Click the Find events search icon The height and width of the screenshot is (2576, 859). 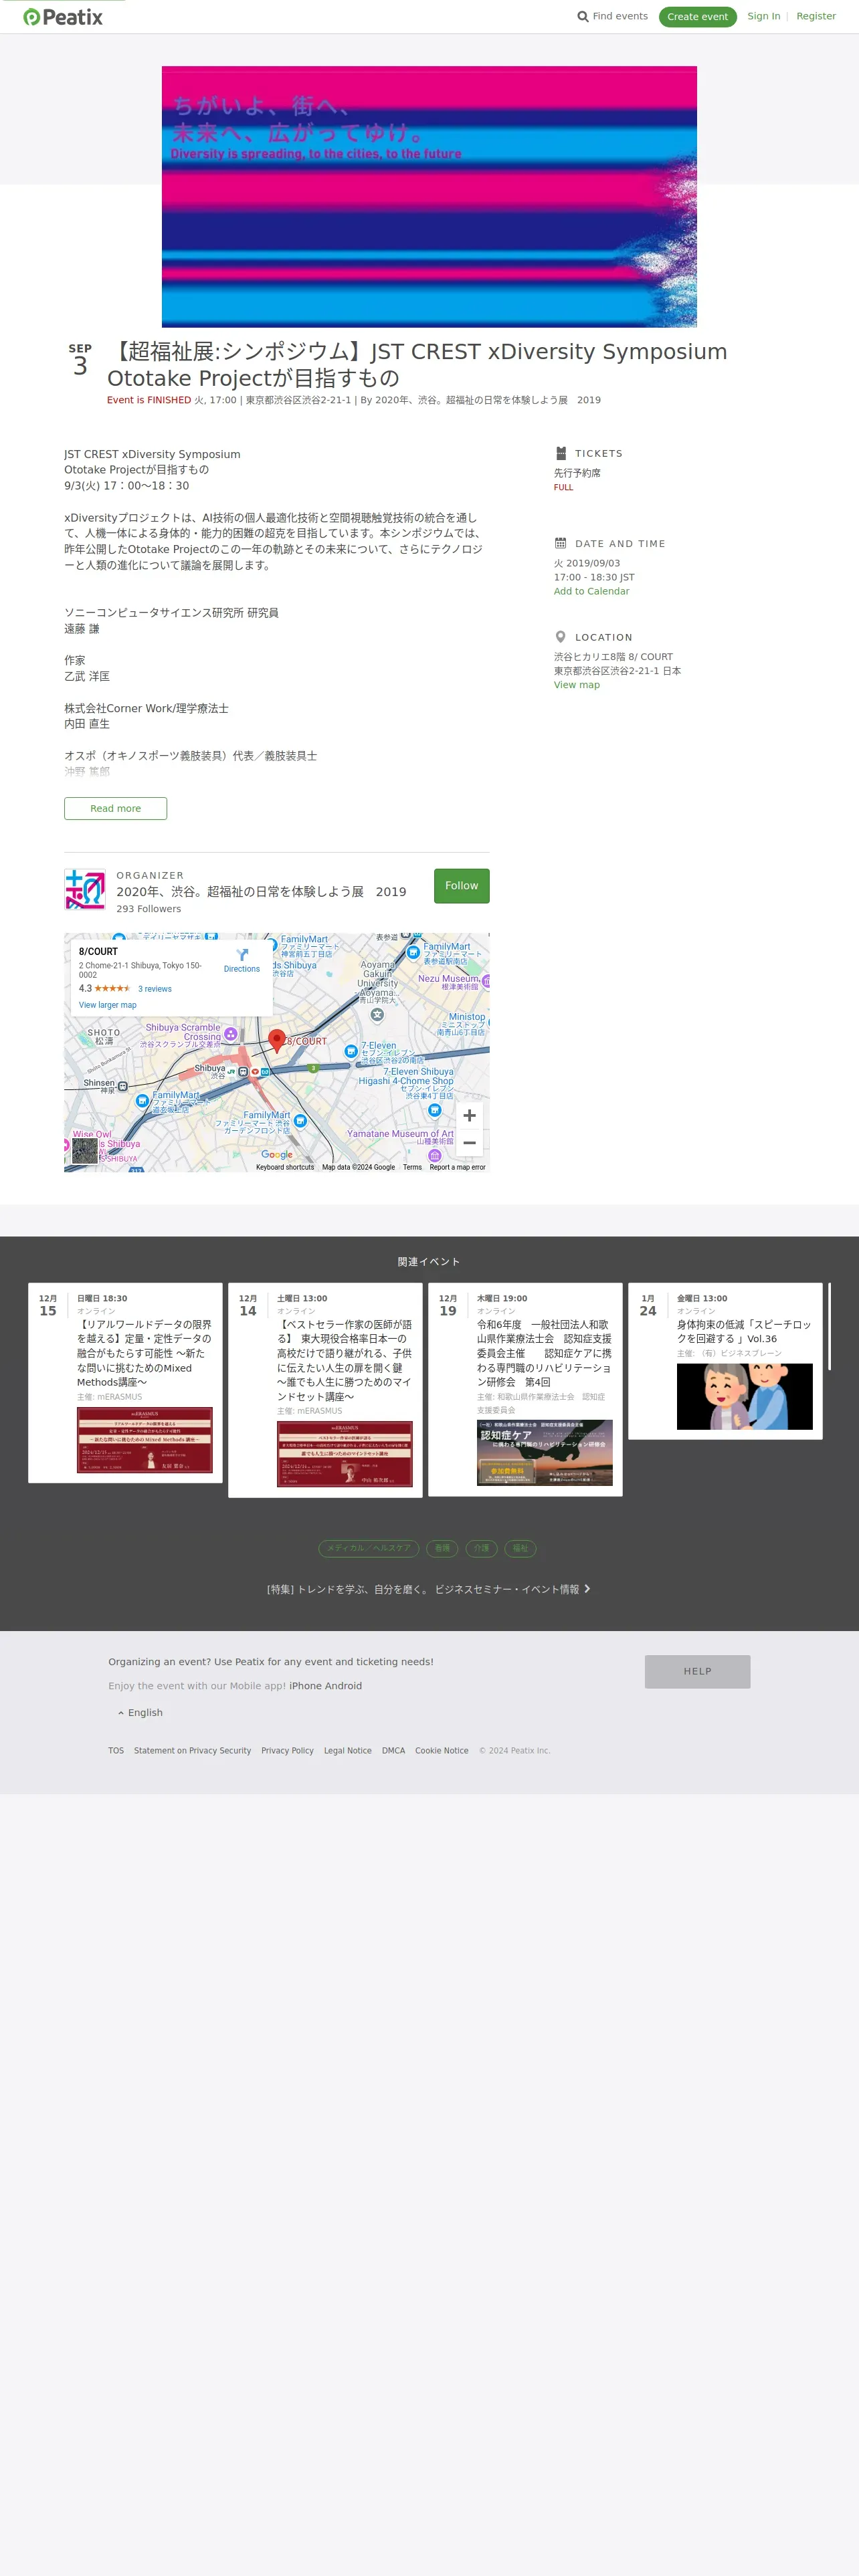click(x=583, y=17)
